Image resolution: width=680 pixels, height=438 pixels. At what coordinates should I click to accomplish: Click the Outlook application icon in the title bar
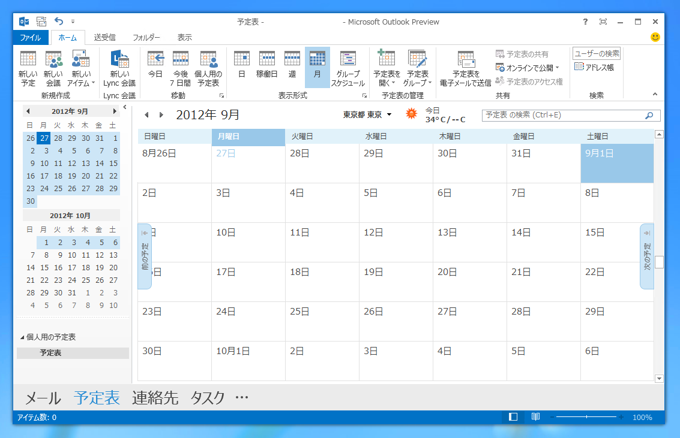click(24, 21)
